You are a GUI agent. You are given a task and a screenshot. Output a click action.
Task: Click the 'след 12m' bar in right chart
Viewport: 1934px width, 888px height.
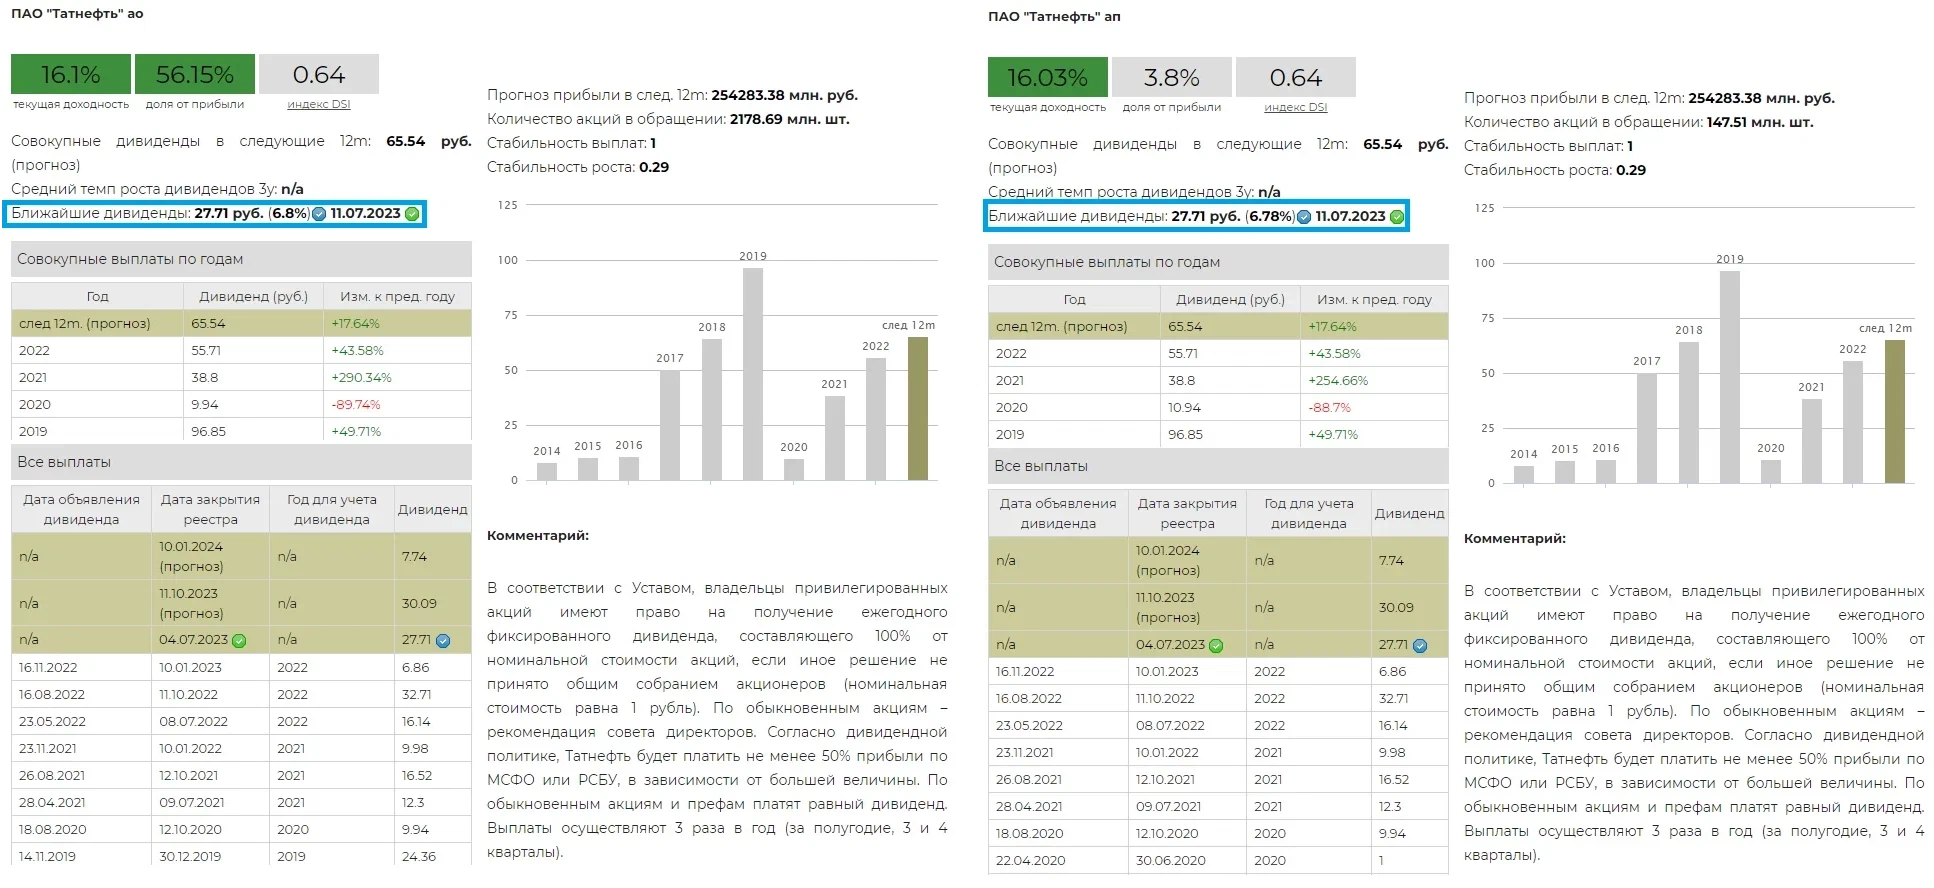(1894, 412)
